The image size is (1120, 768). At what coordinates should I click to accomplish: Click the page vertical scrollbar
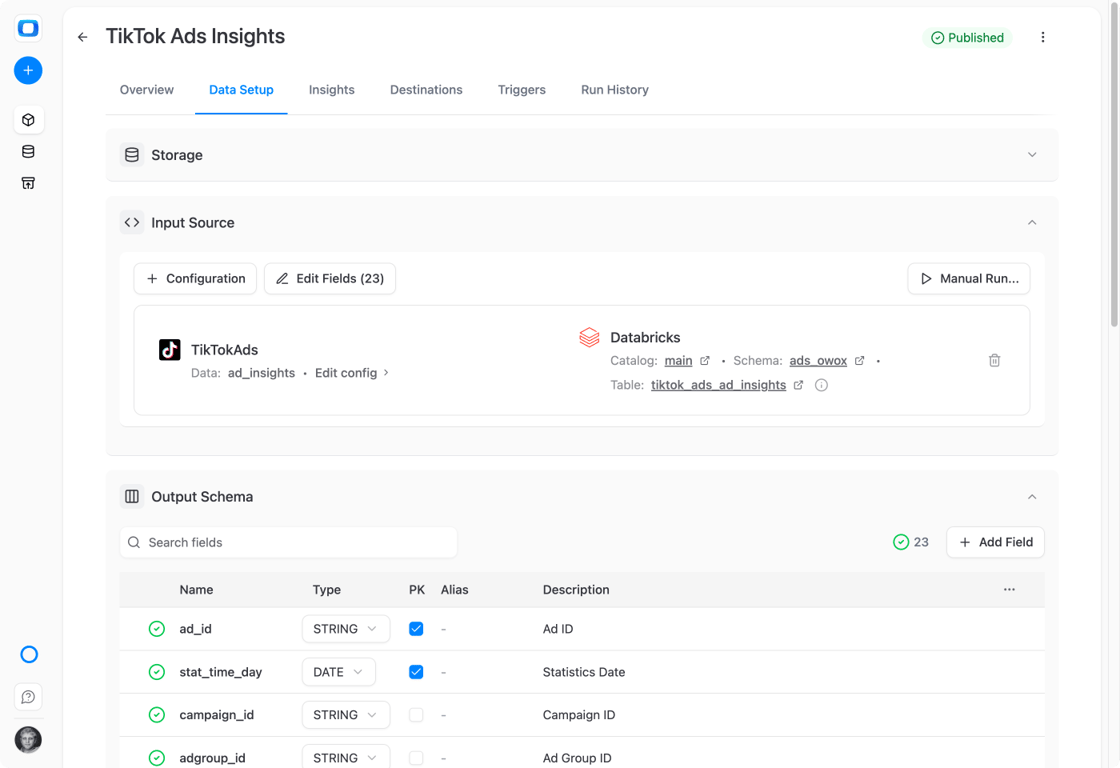[1114, 166]
